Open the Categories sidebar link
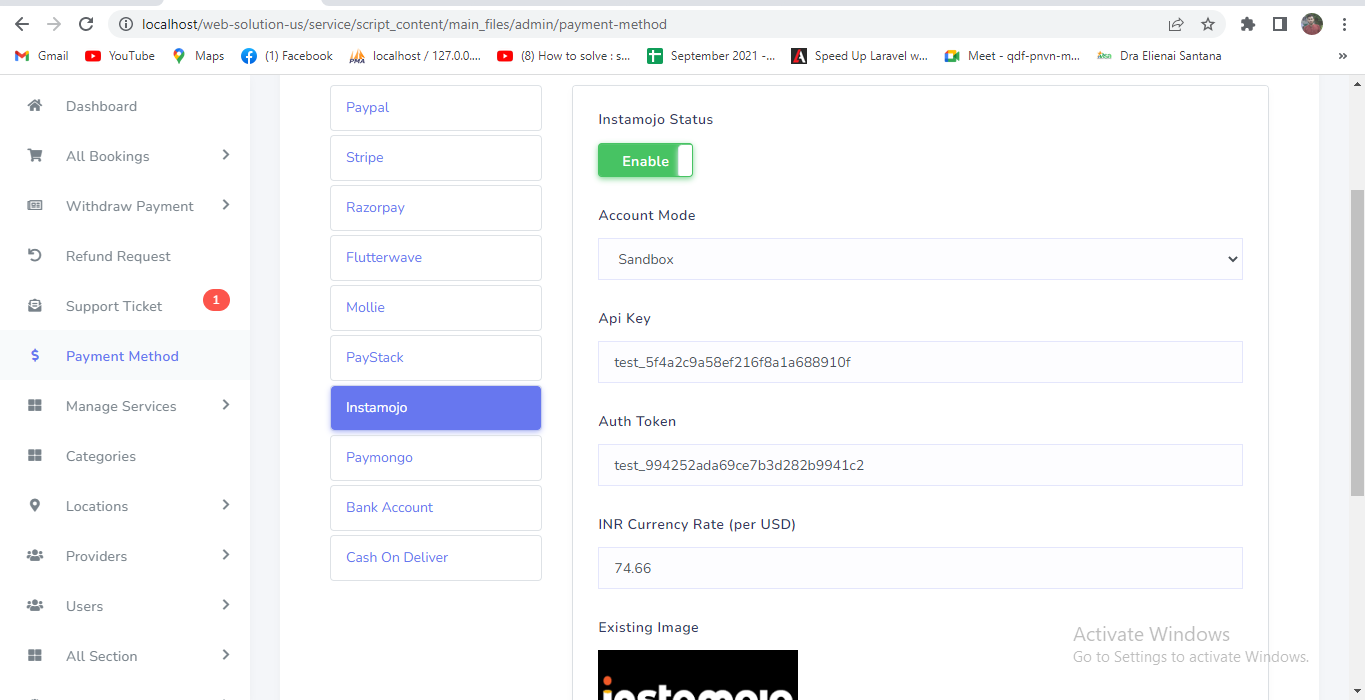 coord(101,456)
